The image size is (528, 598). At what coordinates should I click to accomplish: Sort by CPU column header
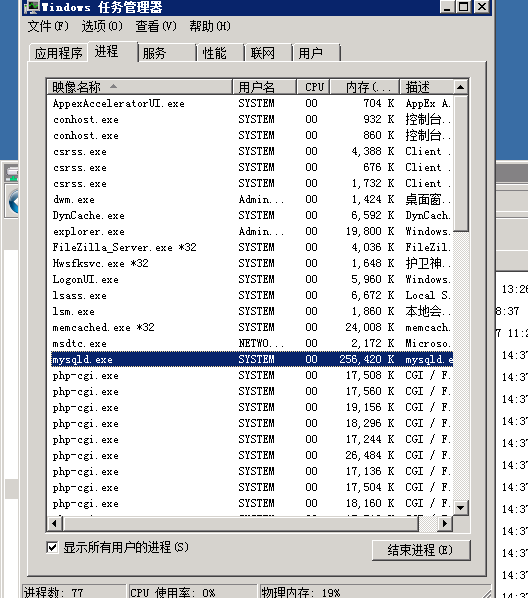[314, 87]
